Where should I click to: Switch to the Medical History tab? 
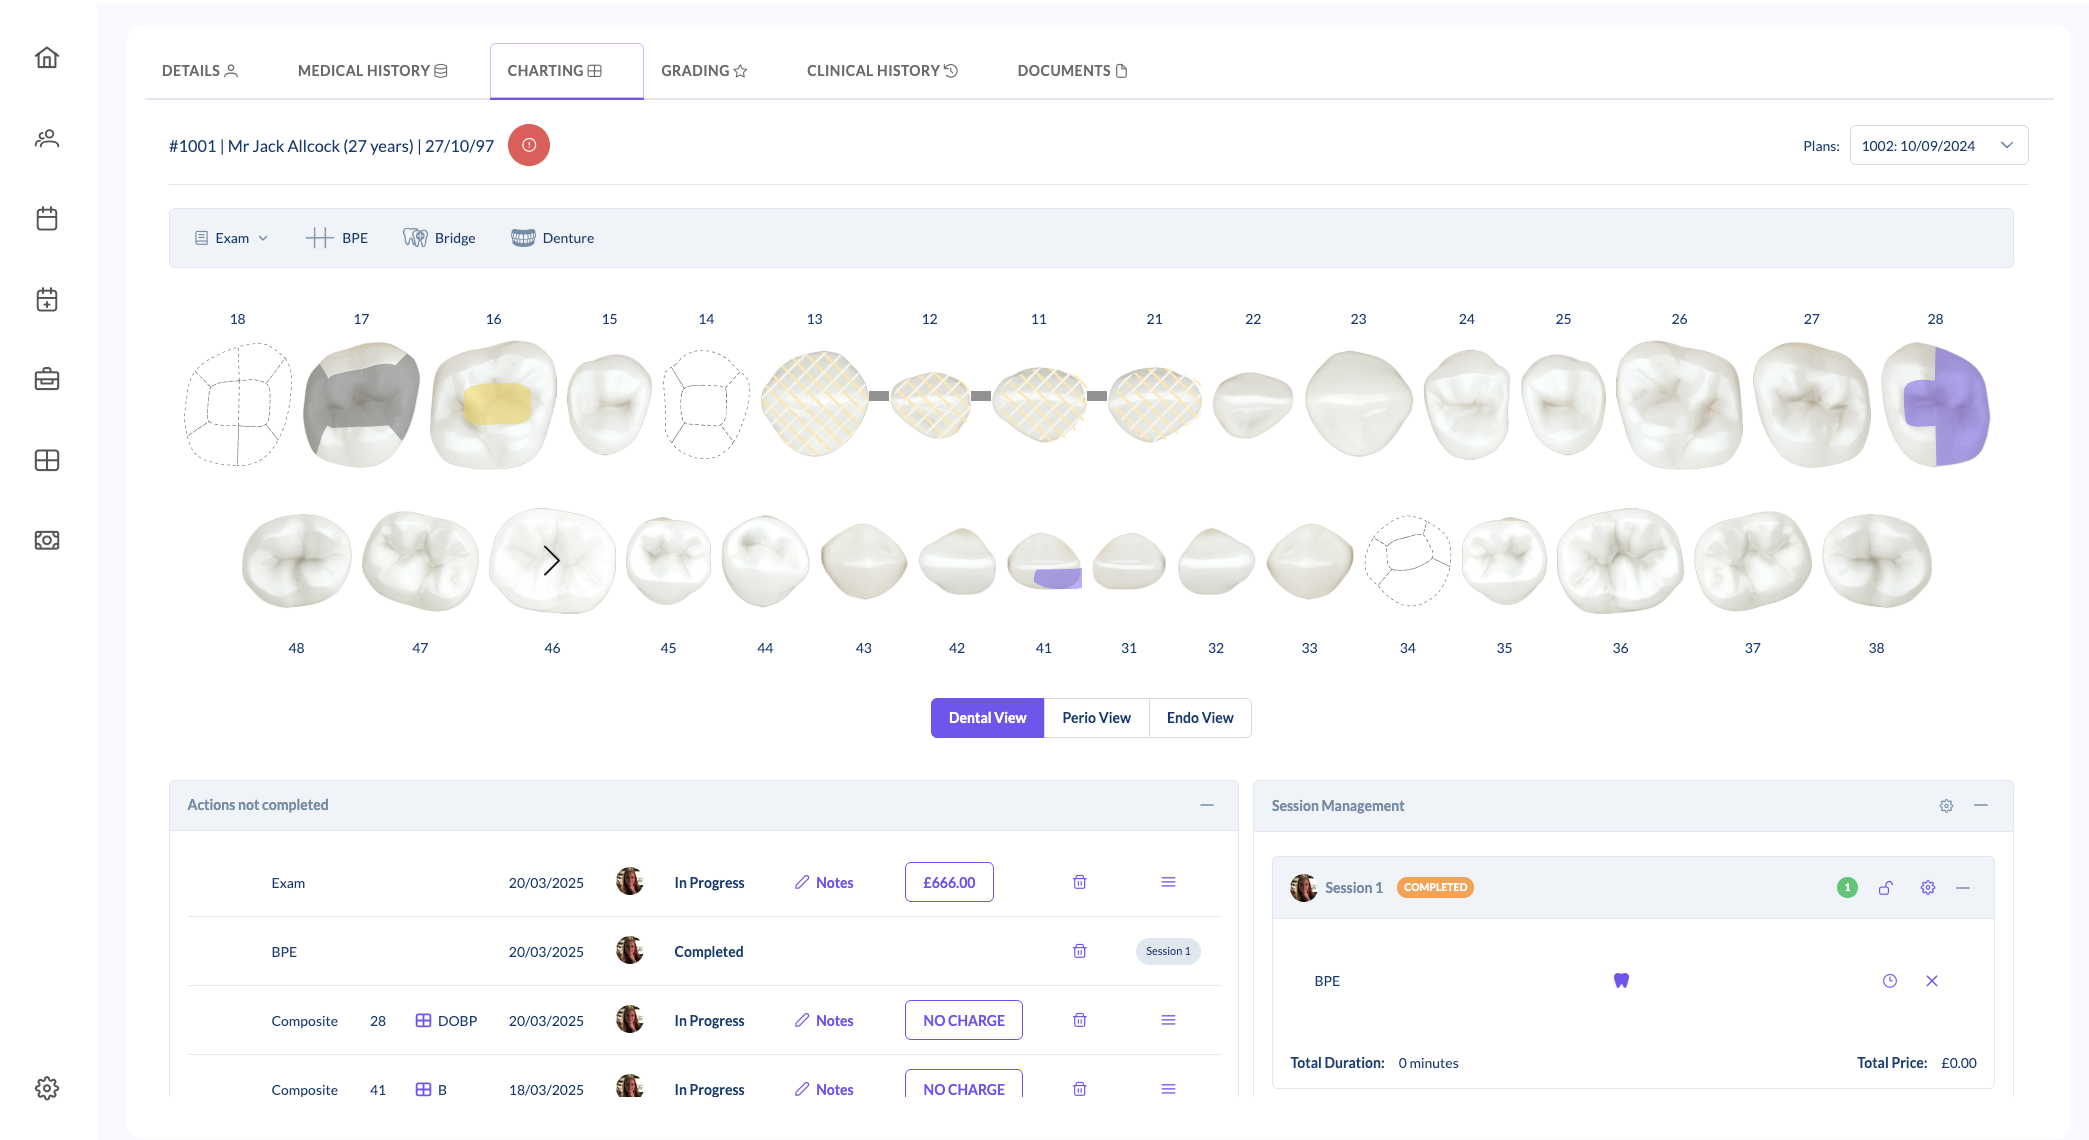(x=371, y=70)
